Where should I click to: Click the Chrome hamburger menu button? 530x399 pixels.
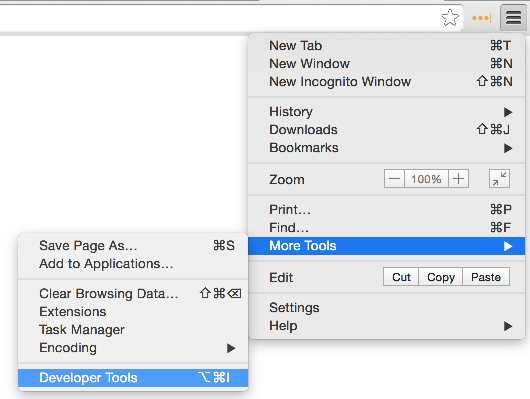(x=513, y=18)
